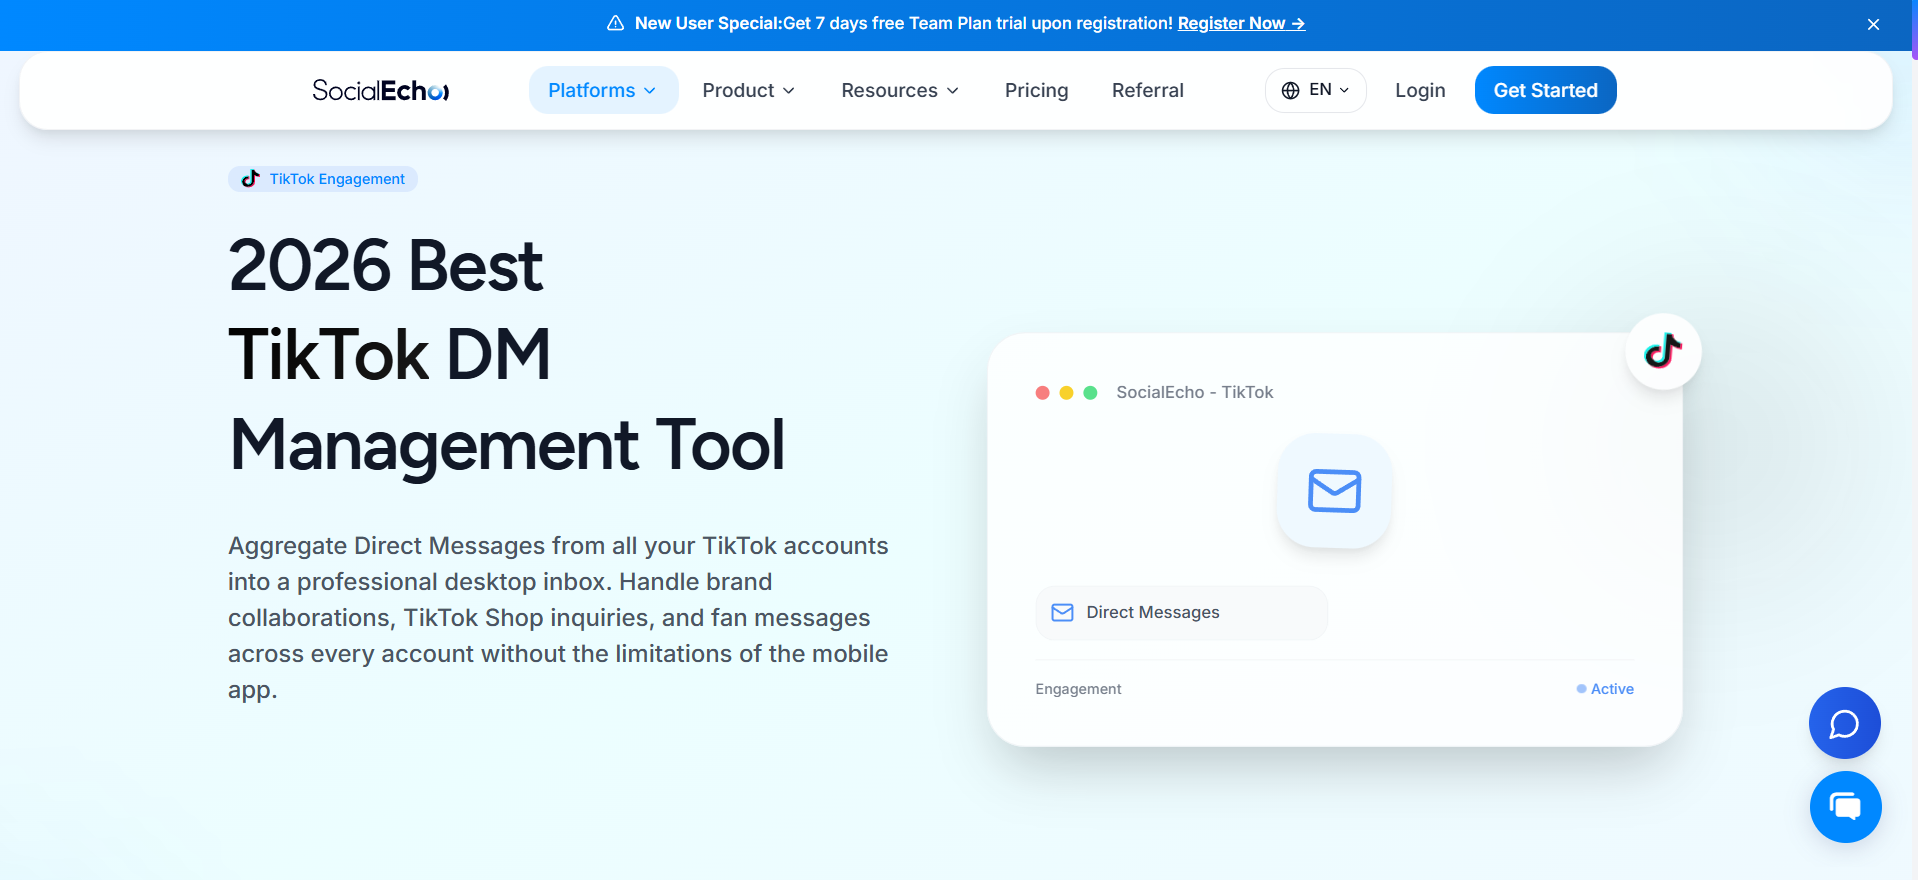This screenshot has height=880, width=1918.
Task: Open the Product dropdown menu
Action: click(749, 90)
